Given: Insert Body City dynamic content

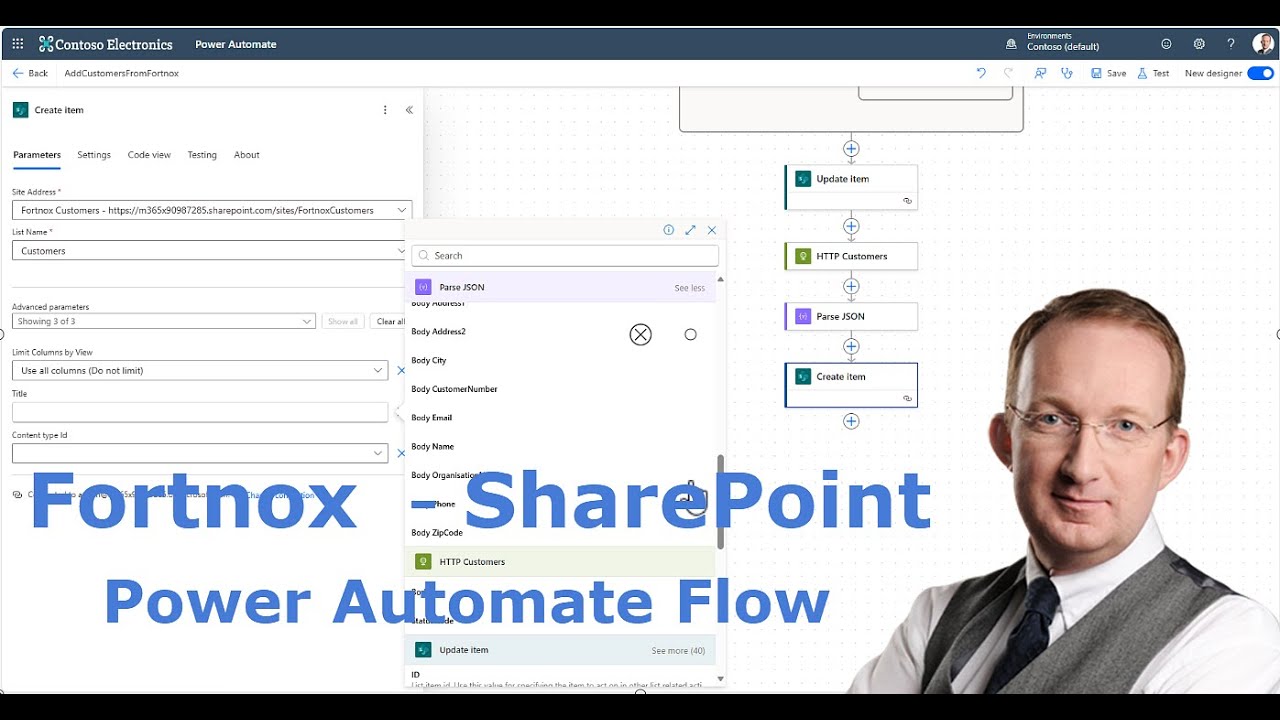Looking at the screenshot, I should 429,360.
